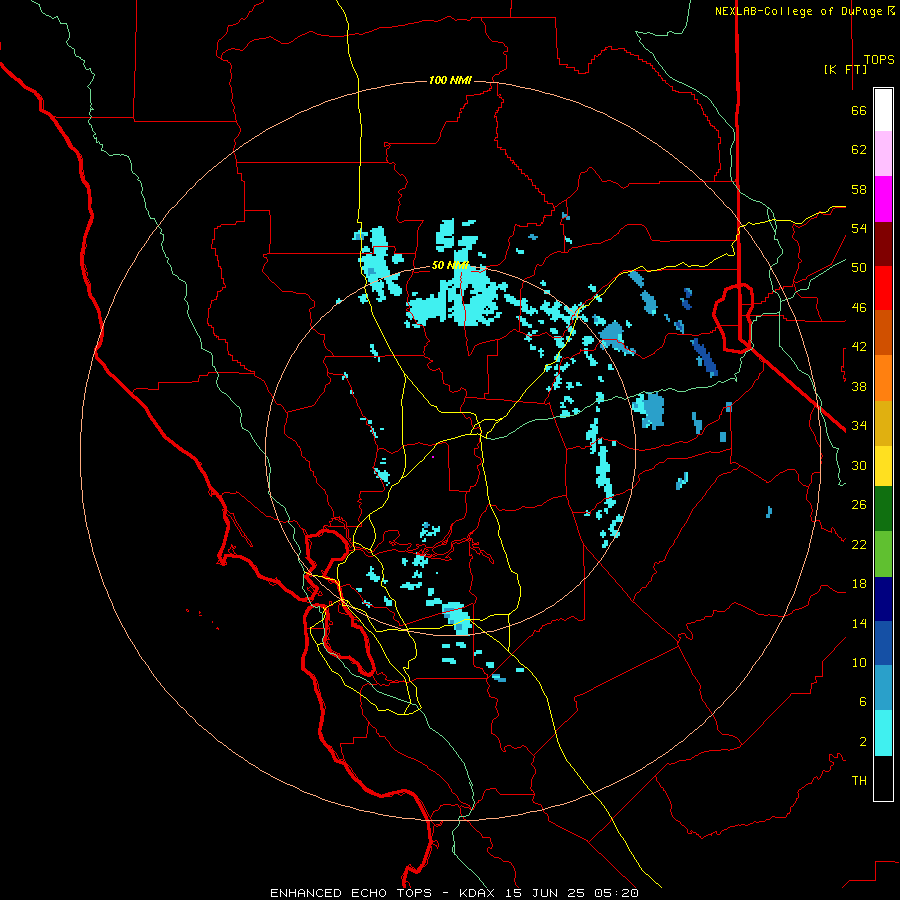Click the '6' legend value
900x900 pixels.
[862, 702]
